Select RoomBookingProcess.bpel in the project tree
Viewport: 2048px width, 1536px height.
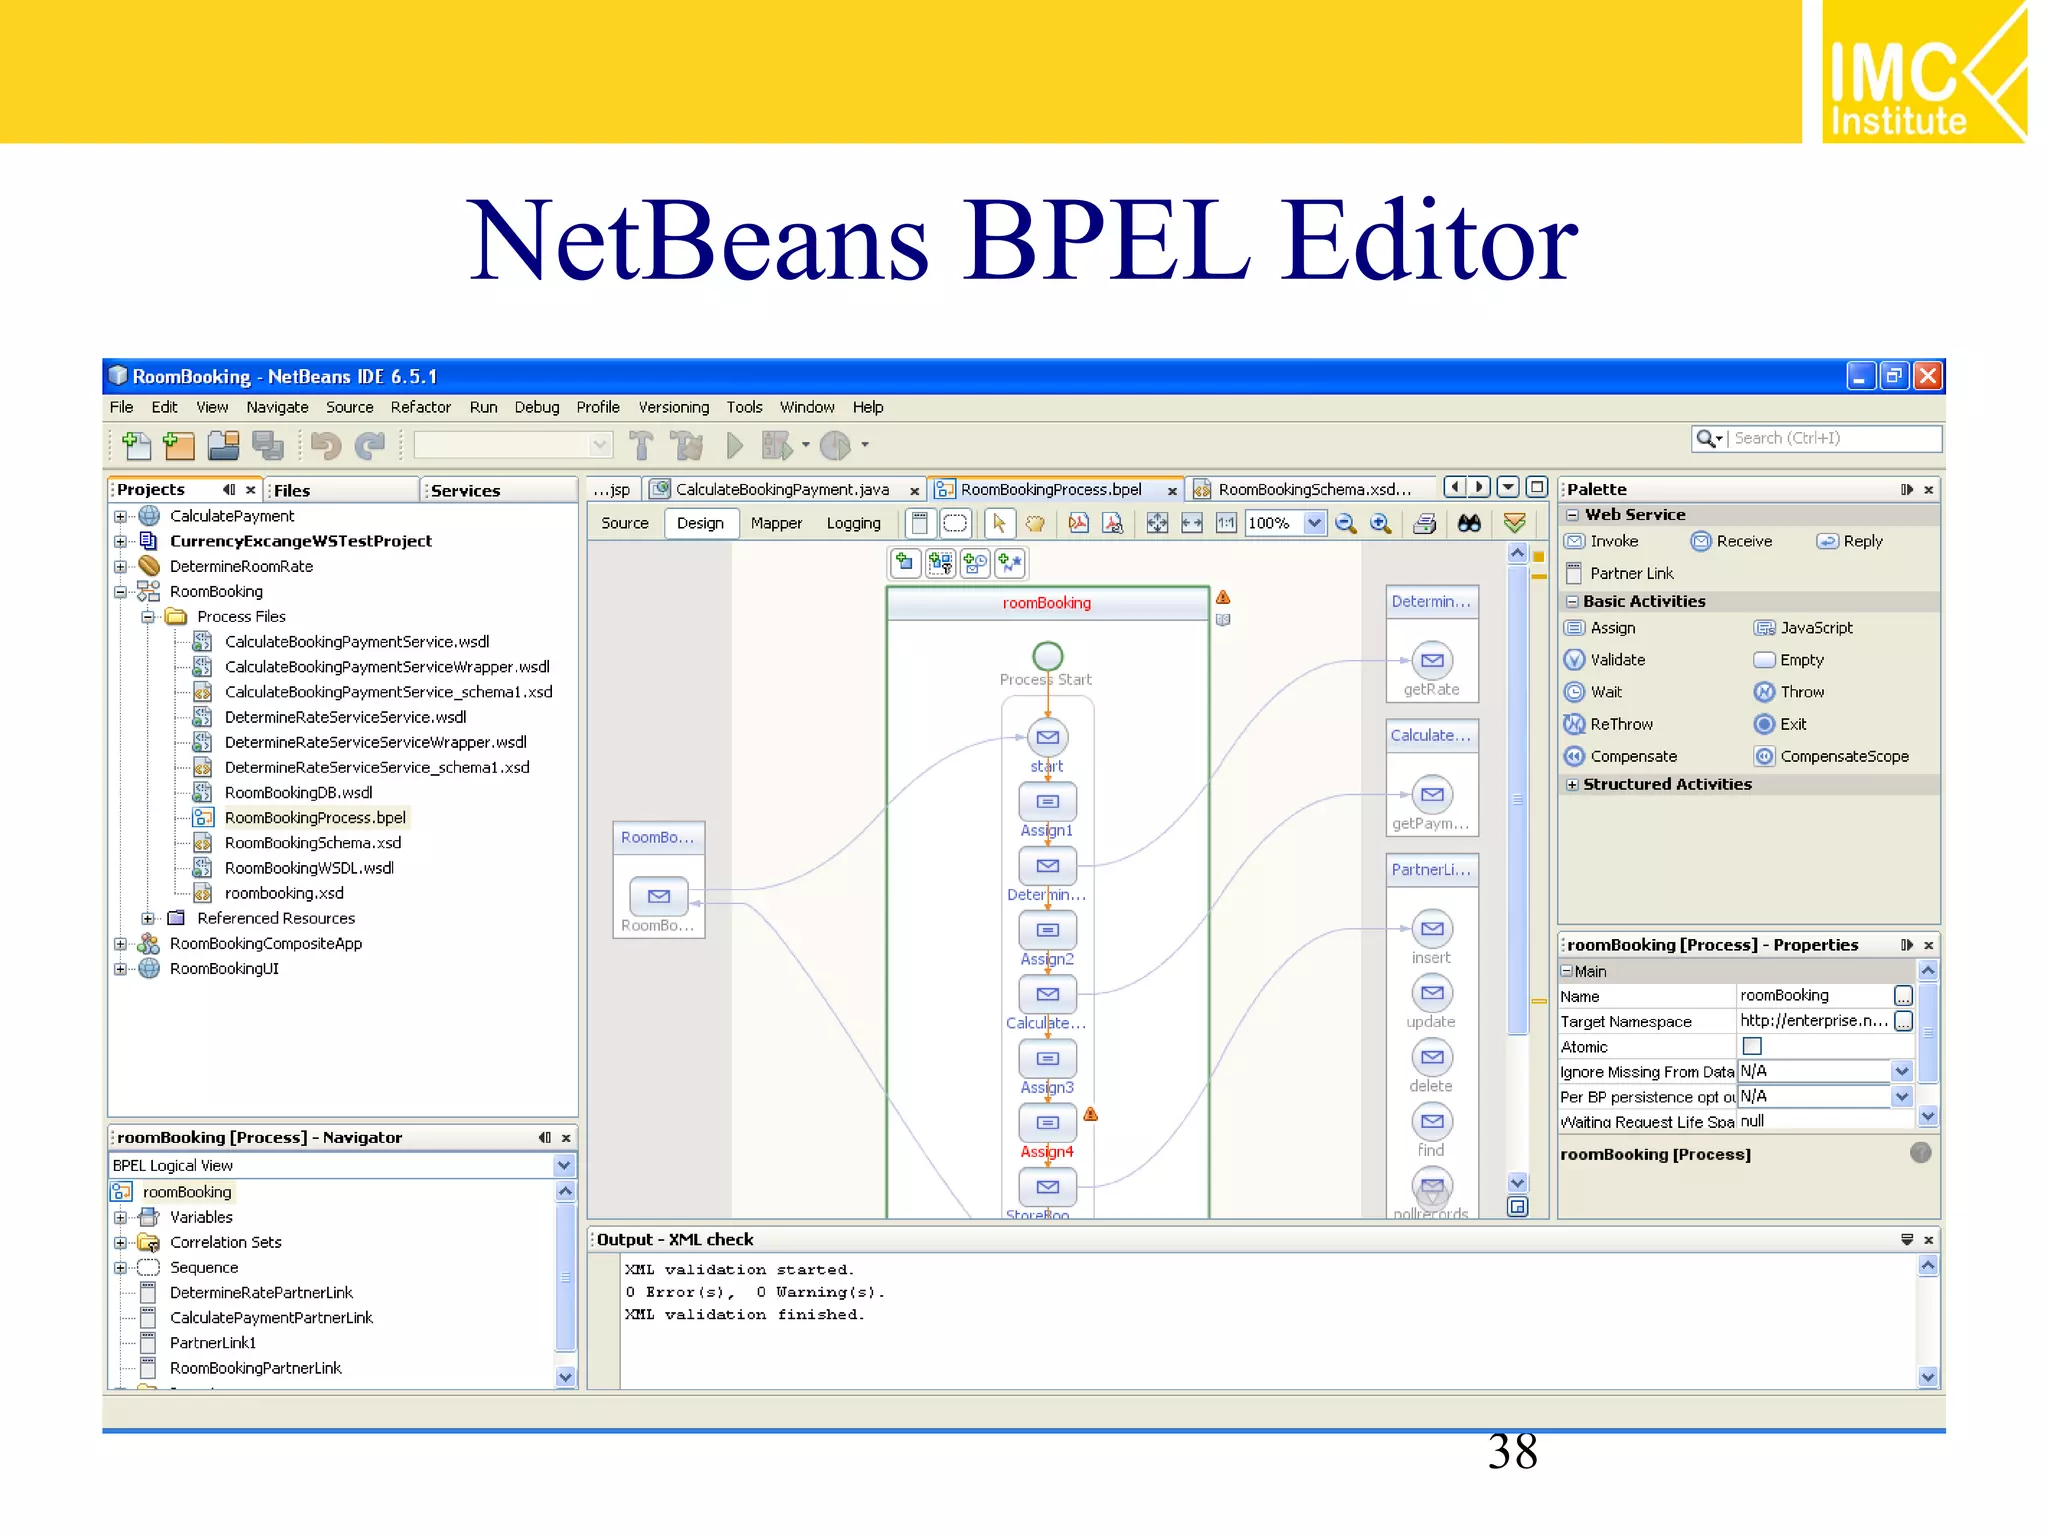[315, 817]
